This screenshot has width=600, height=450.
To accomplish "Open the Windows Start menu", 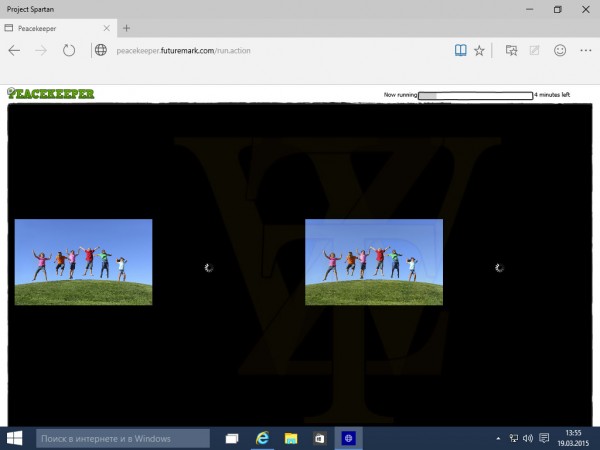I will pyautogui.click(x=16, y=438).
